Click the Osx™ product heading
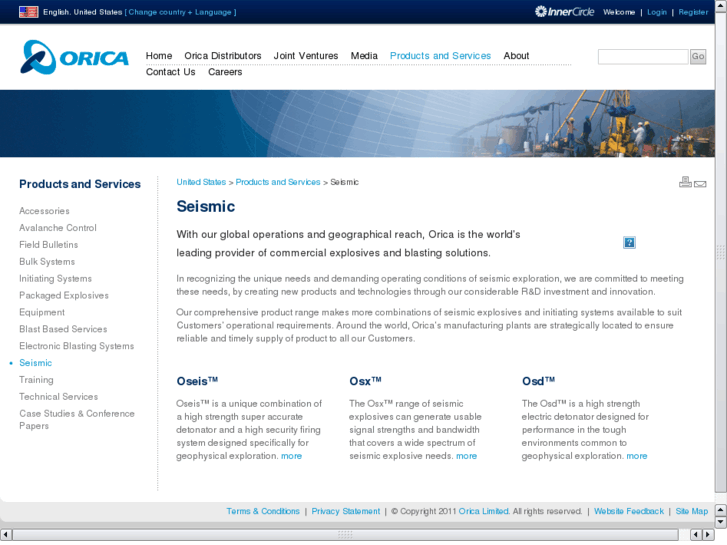 pyautogui.click(x=365, y=381)
